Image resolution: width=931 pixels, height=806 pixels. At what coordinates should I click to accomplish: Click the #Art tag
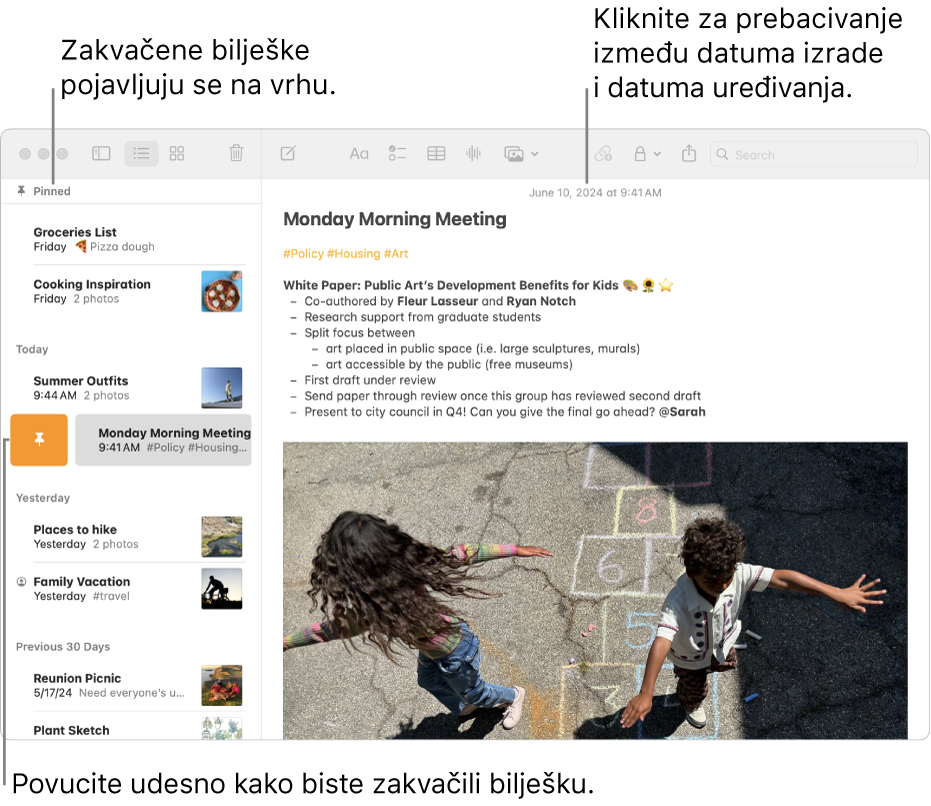(396, 254)
